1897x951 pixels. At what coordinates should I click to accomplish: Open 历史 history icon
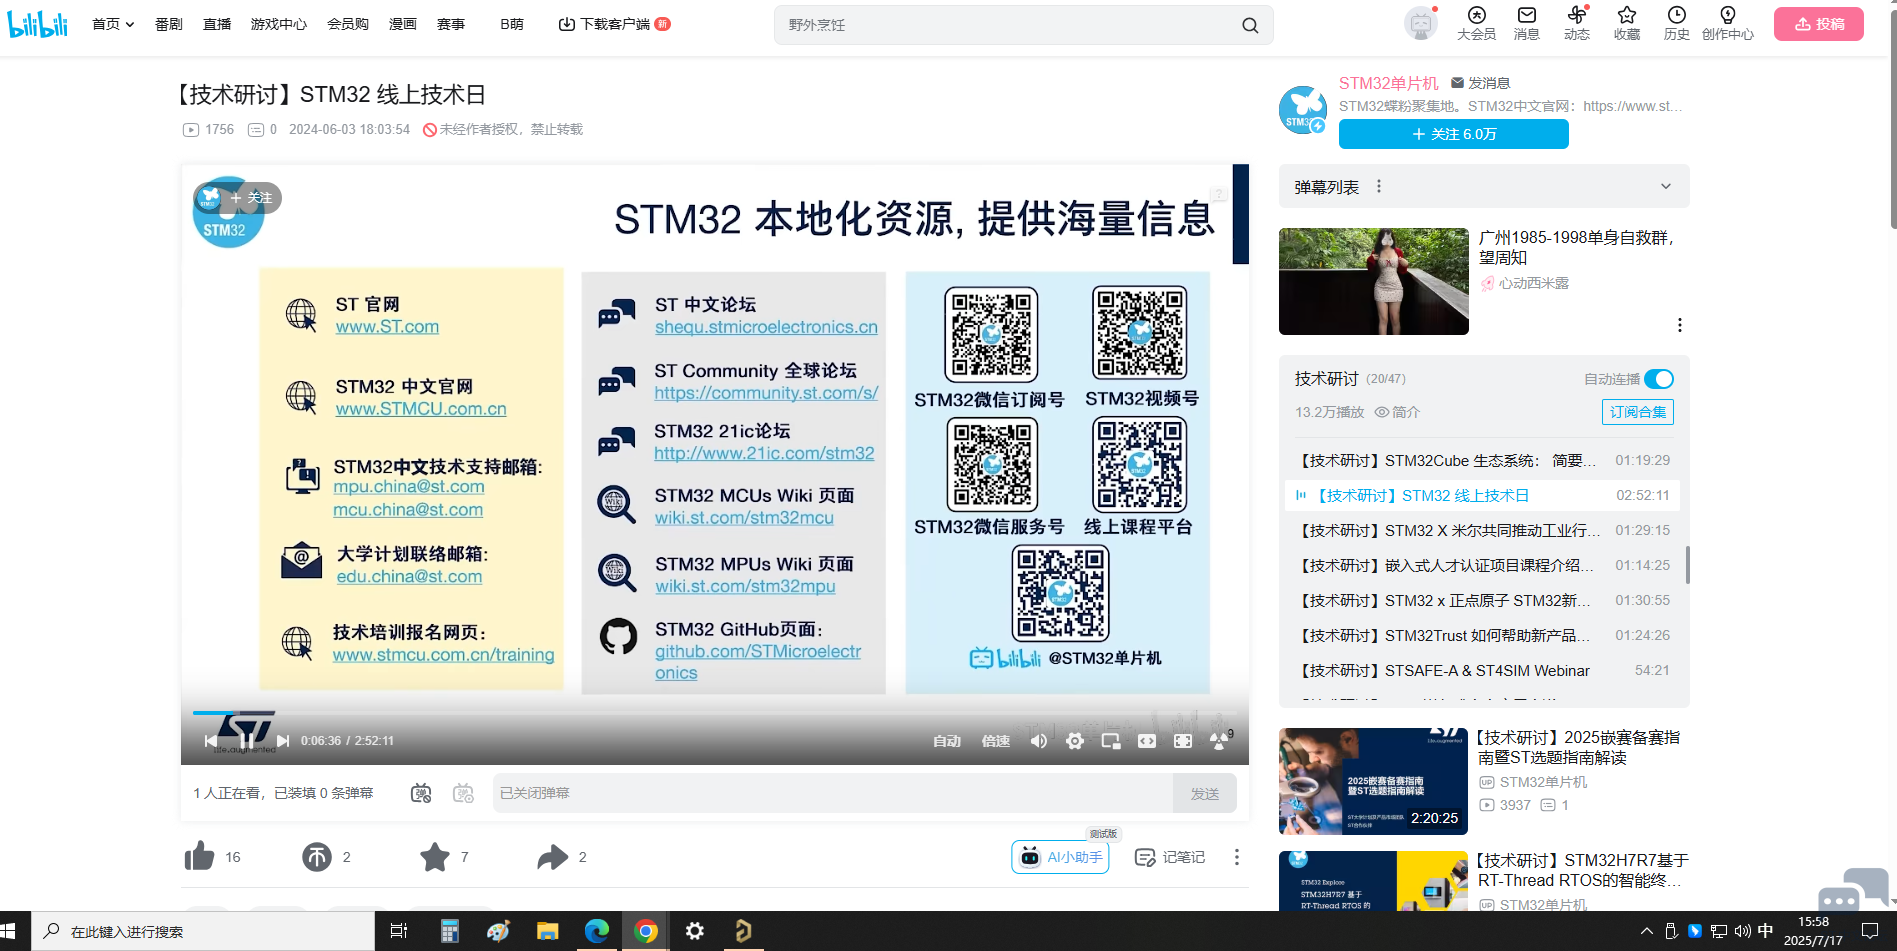(x=1677, y=23)
